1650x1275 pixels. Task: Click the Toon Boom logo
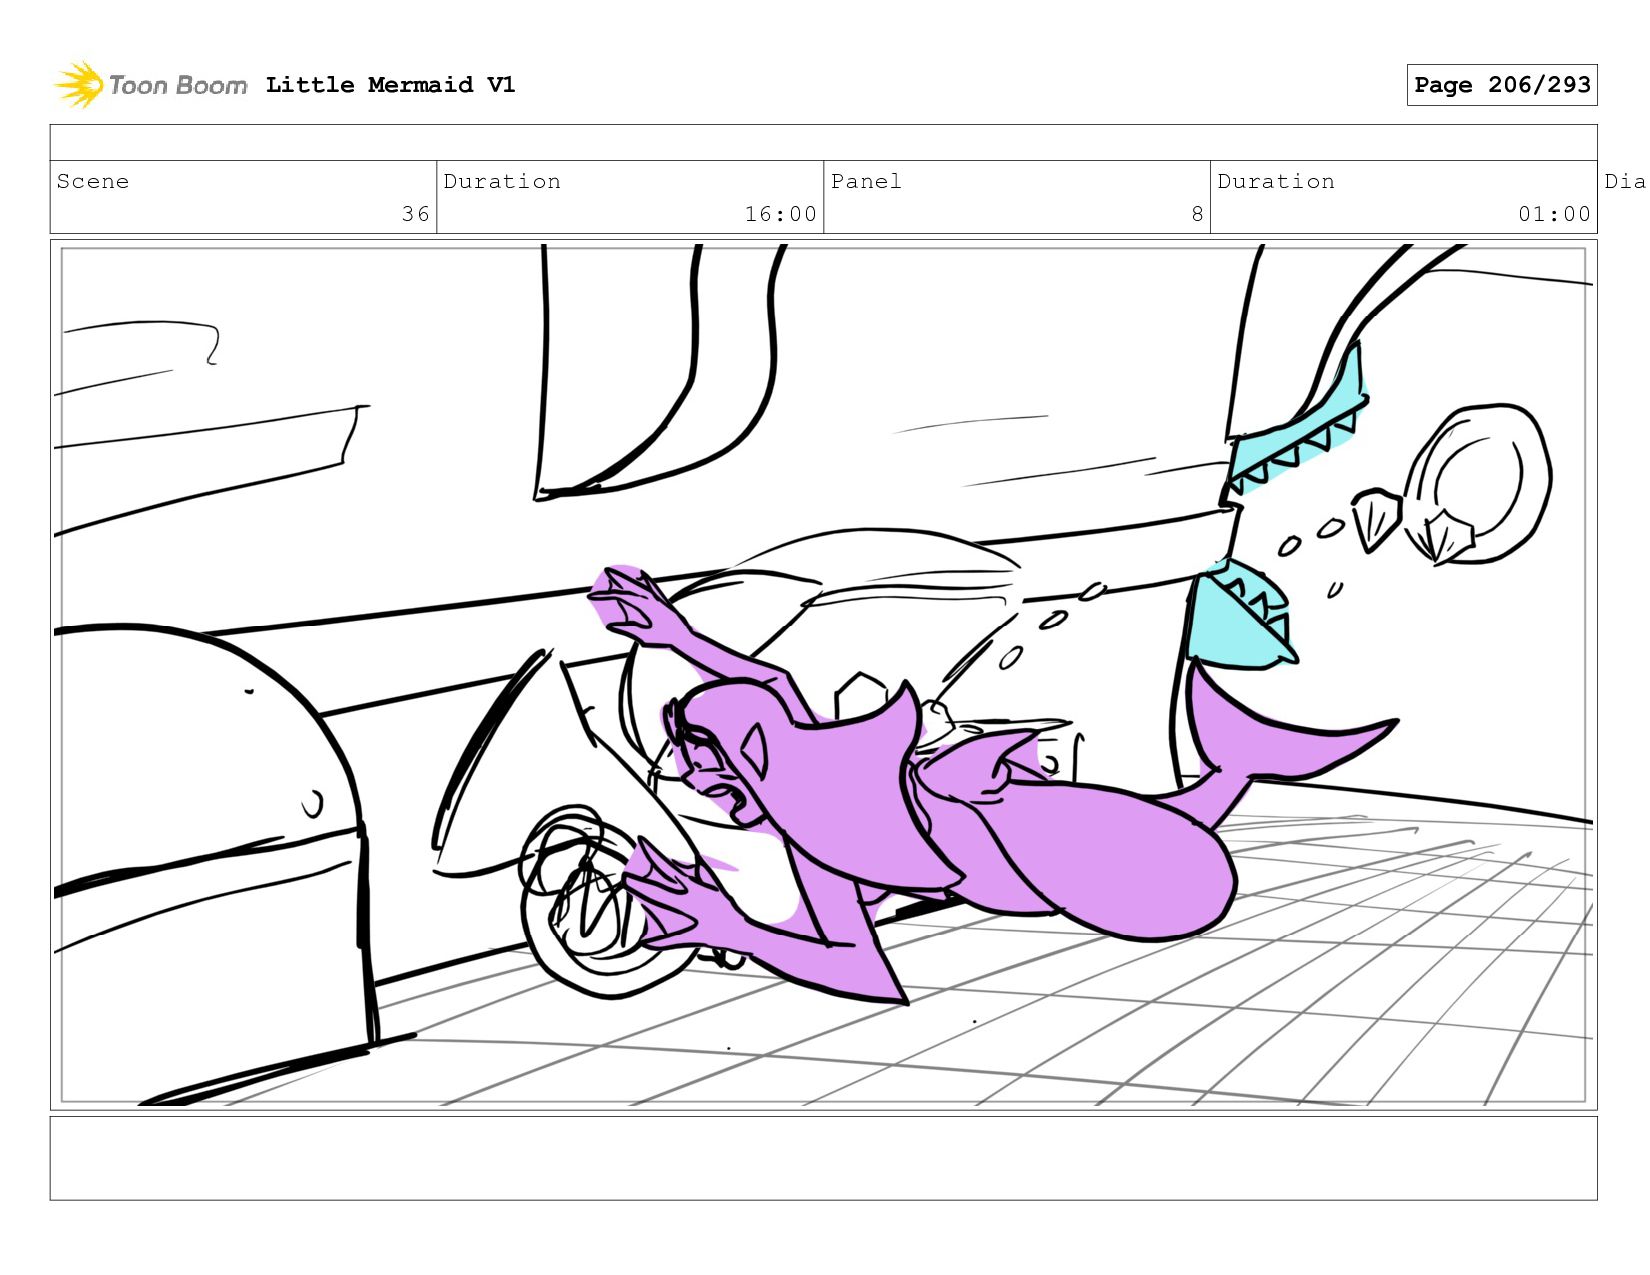point(150,85)
